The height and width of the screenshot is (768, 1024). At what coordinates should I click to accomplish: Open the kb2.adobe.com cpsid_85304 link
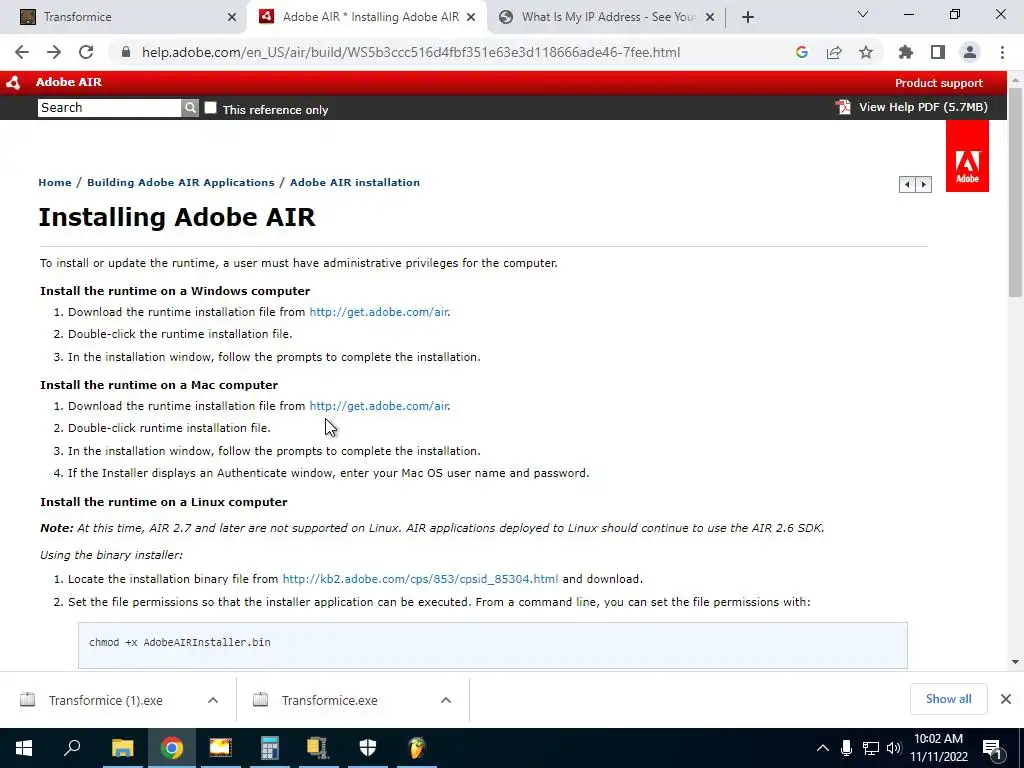pos(420,579)
